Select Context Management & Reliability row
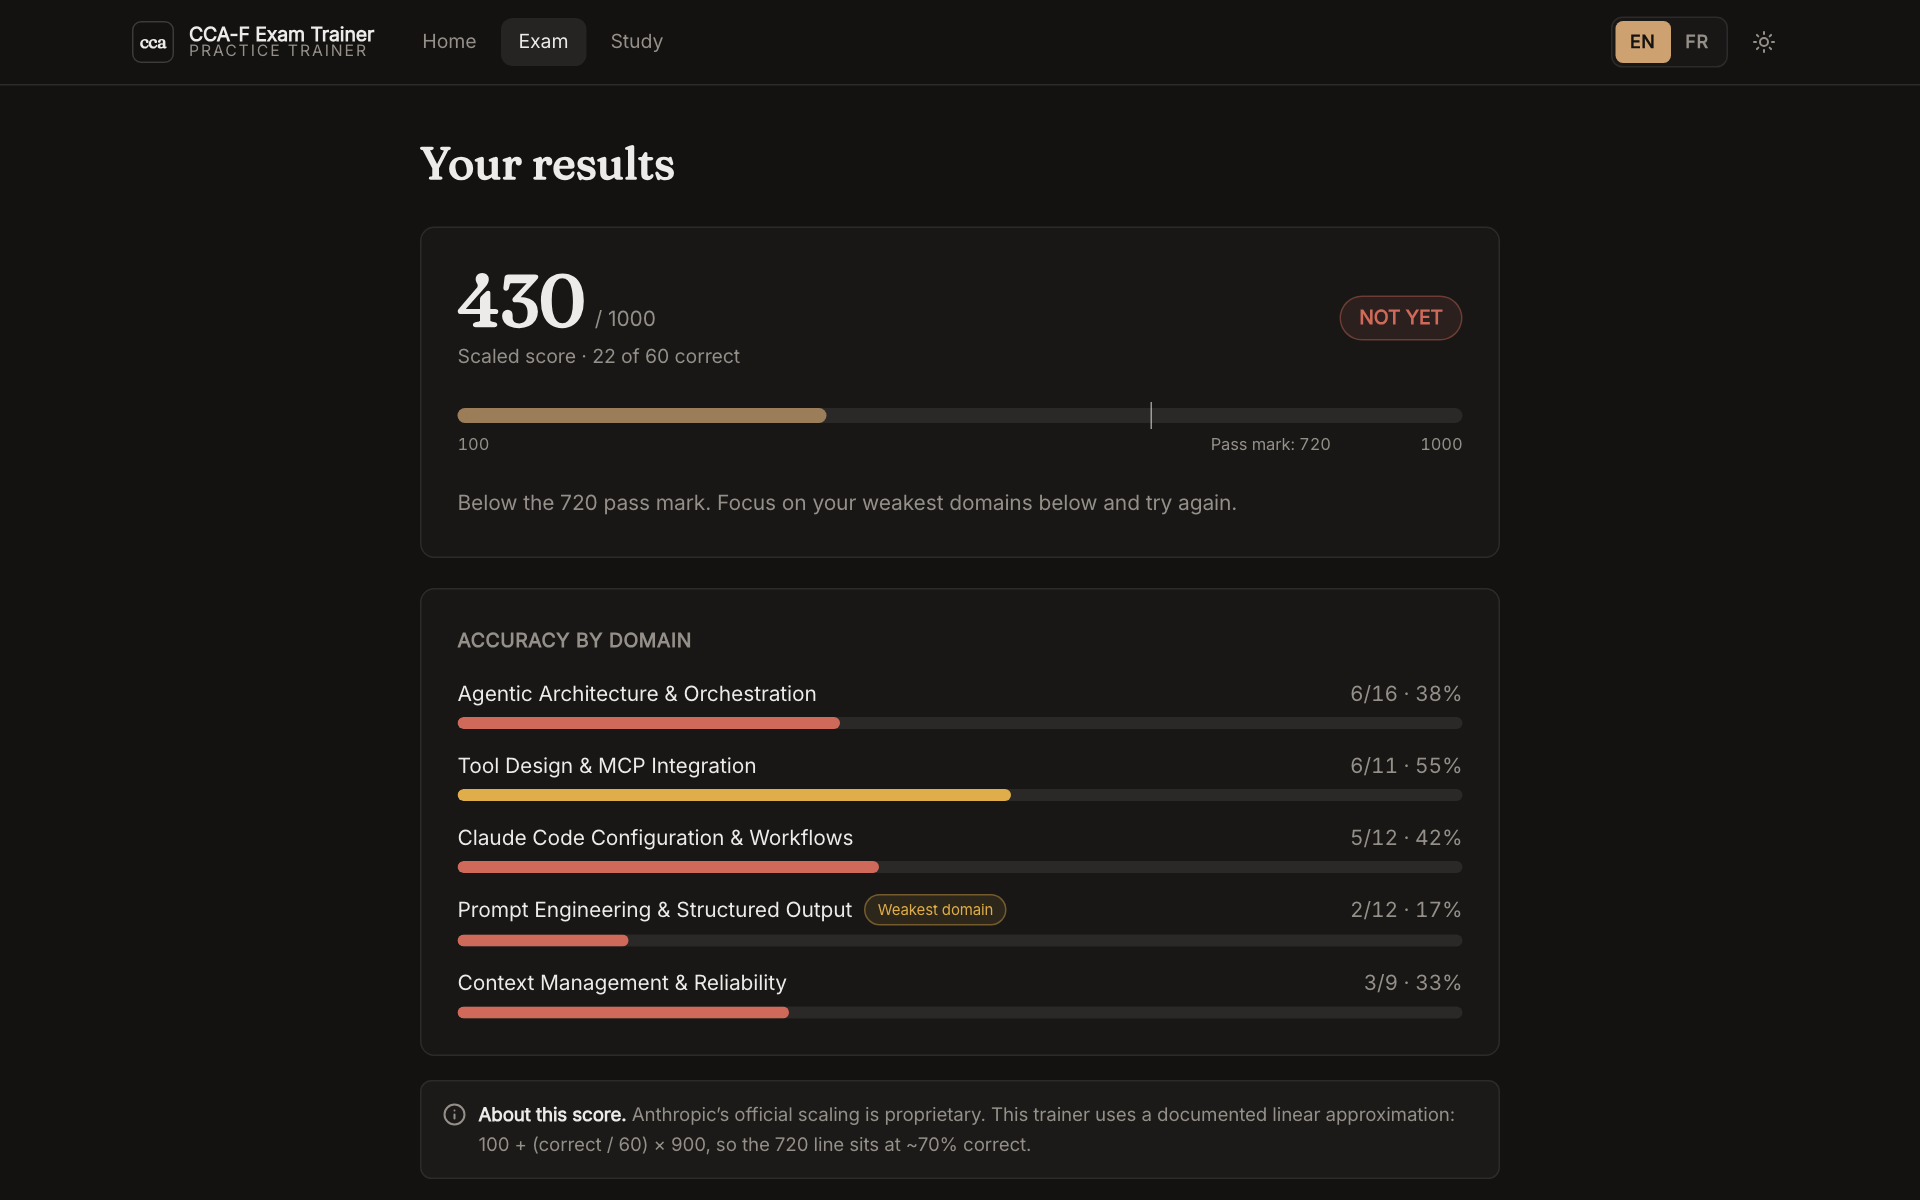Screen dimensions: 1920x1200 [x=960, y=994]
